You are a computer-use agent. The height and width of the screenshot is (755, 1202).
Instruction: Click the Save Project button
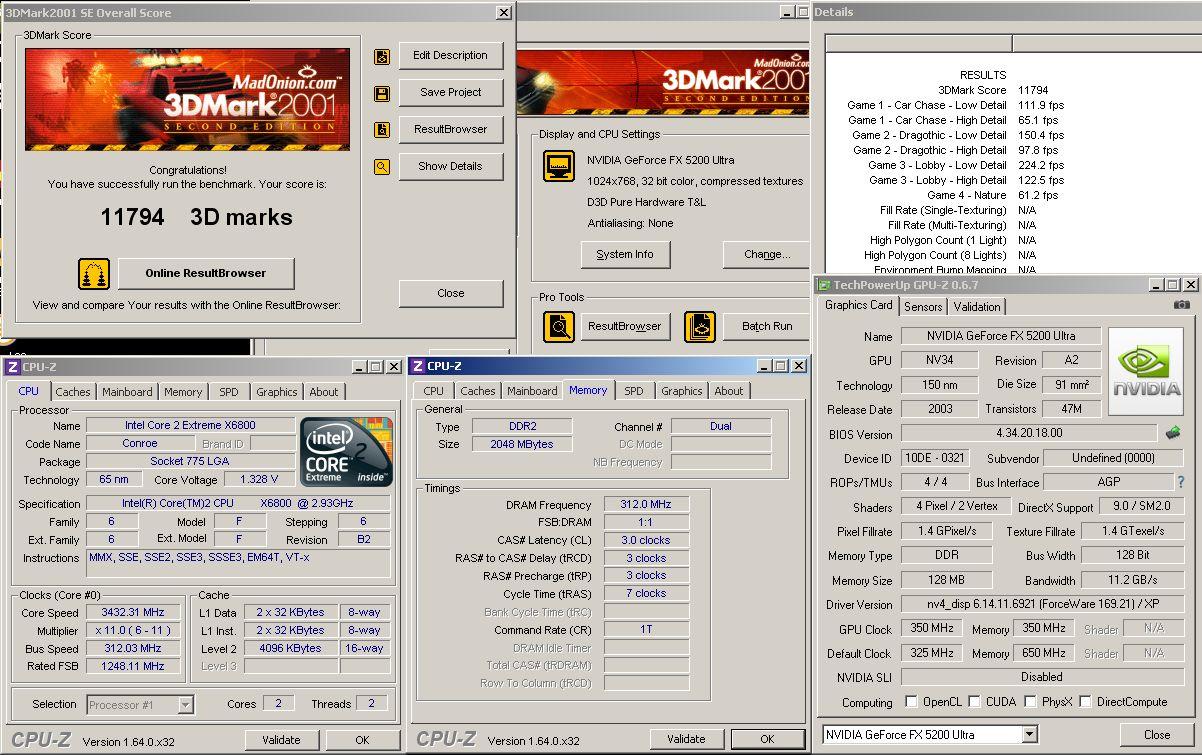click(x=450, y=92)
